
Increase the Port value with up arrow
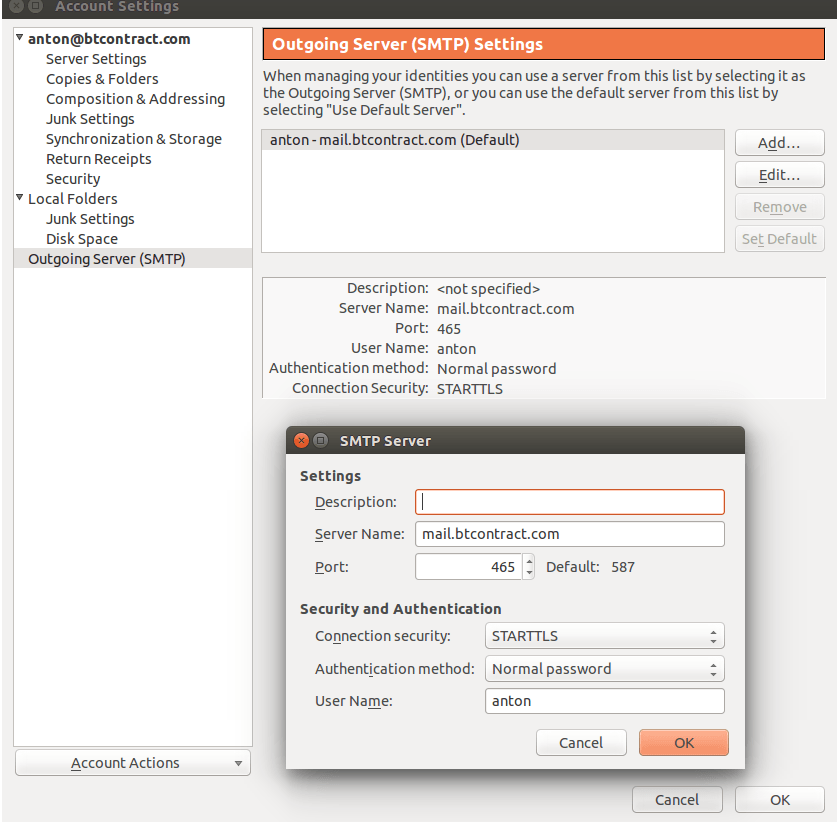(x=529, y=561)
